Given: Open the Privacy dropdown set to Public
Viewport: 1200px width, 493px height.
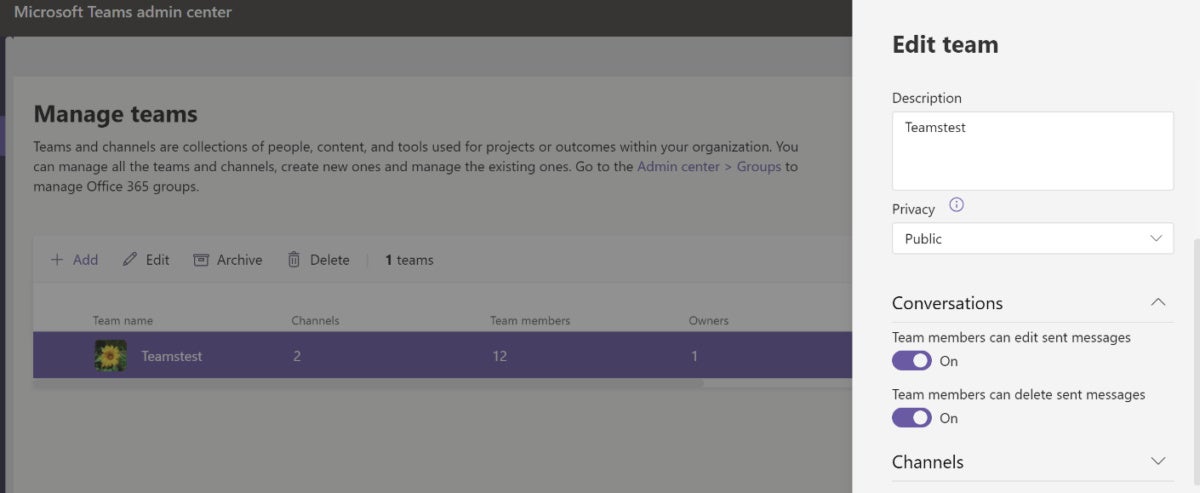Looking at the screenshot, I should pyautogui.click(x=1033, y=239).
